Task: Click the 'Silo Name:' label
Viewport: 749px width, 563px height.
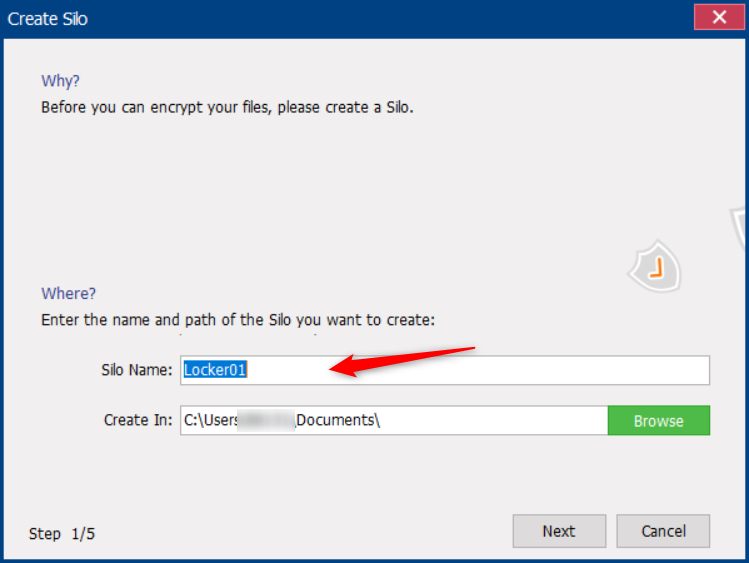Action: (x=137, y=370)
